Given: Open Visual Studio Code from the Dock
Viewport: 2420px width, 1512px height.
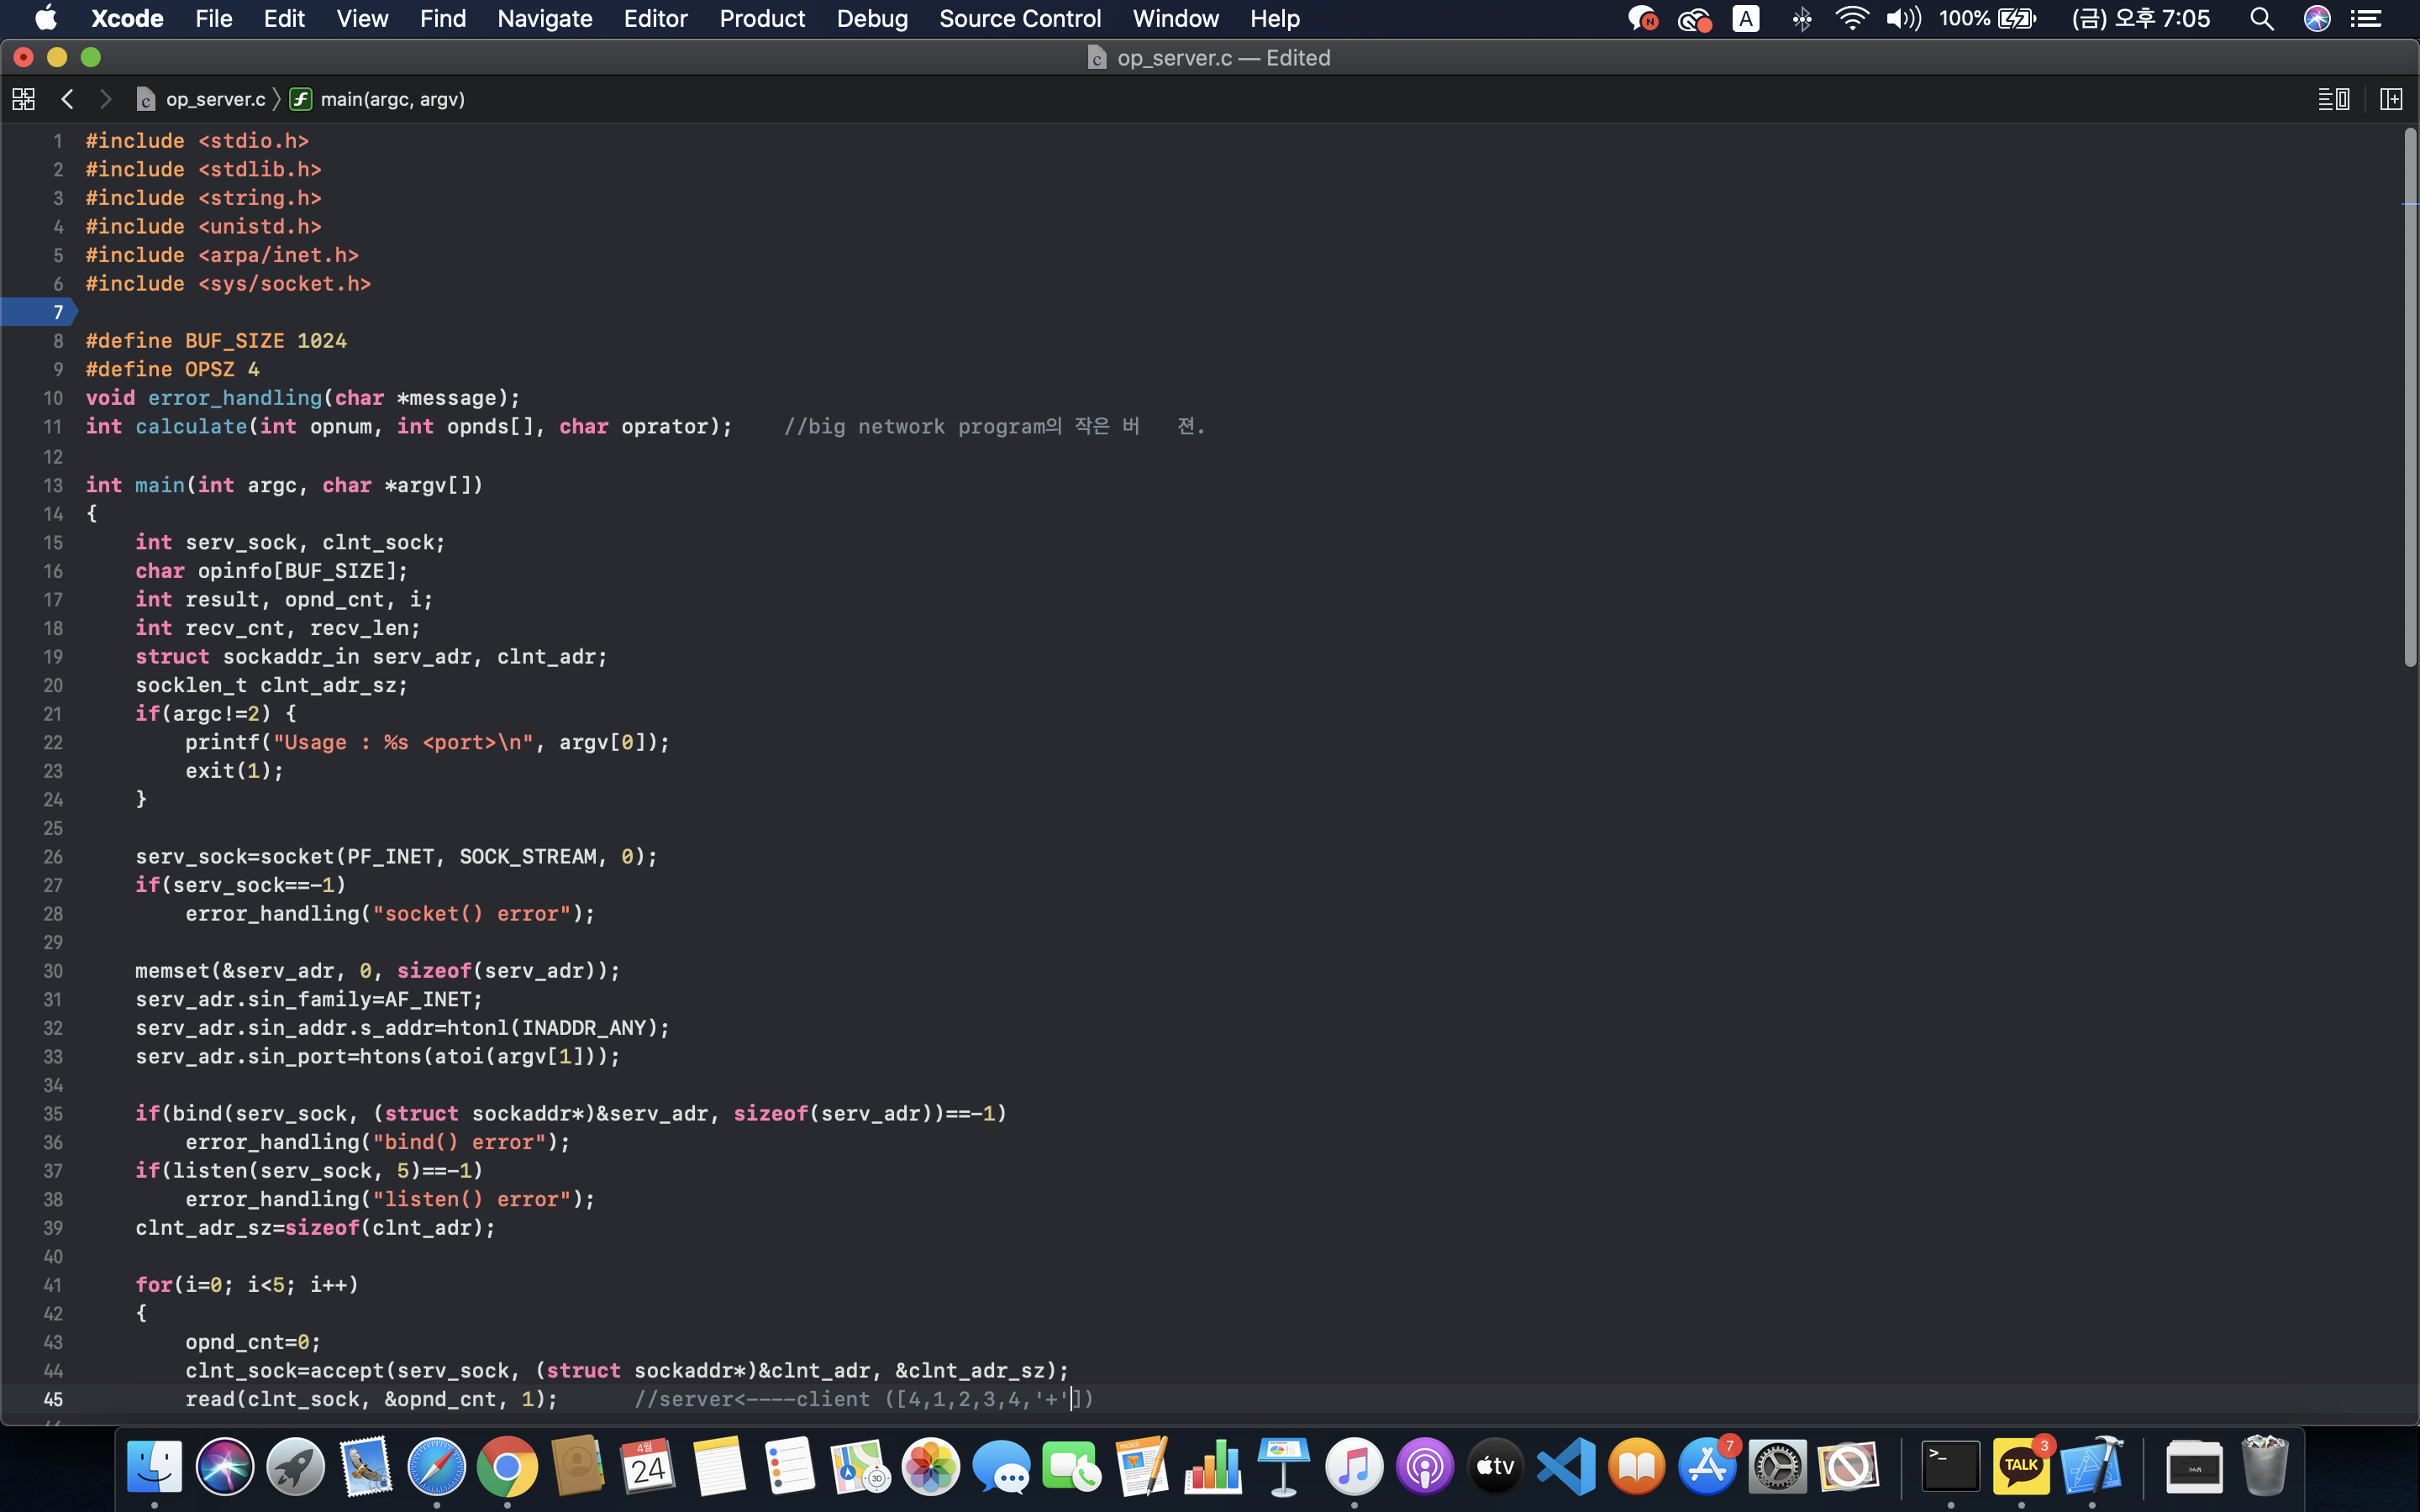Looking at the screenshot, I should pyautogui.click(x=1566, y=1466).
